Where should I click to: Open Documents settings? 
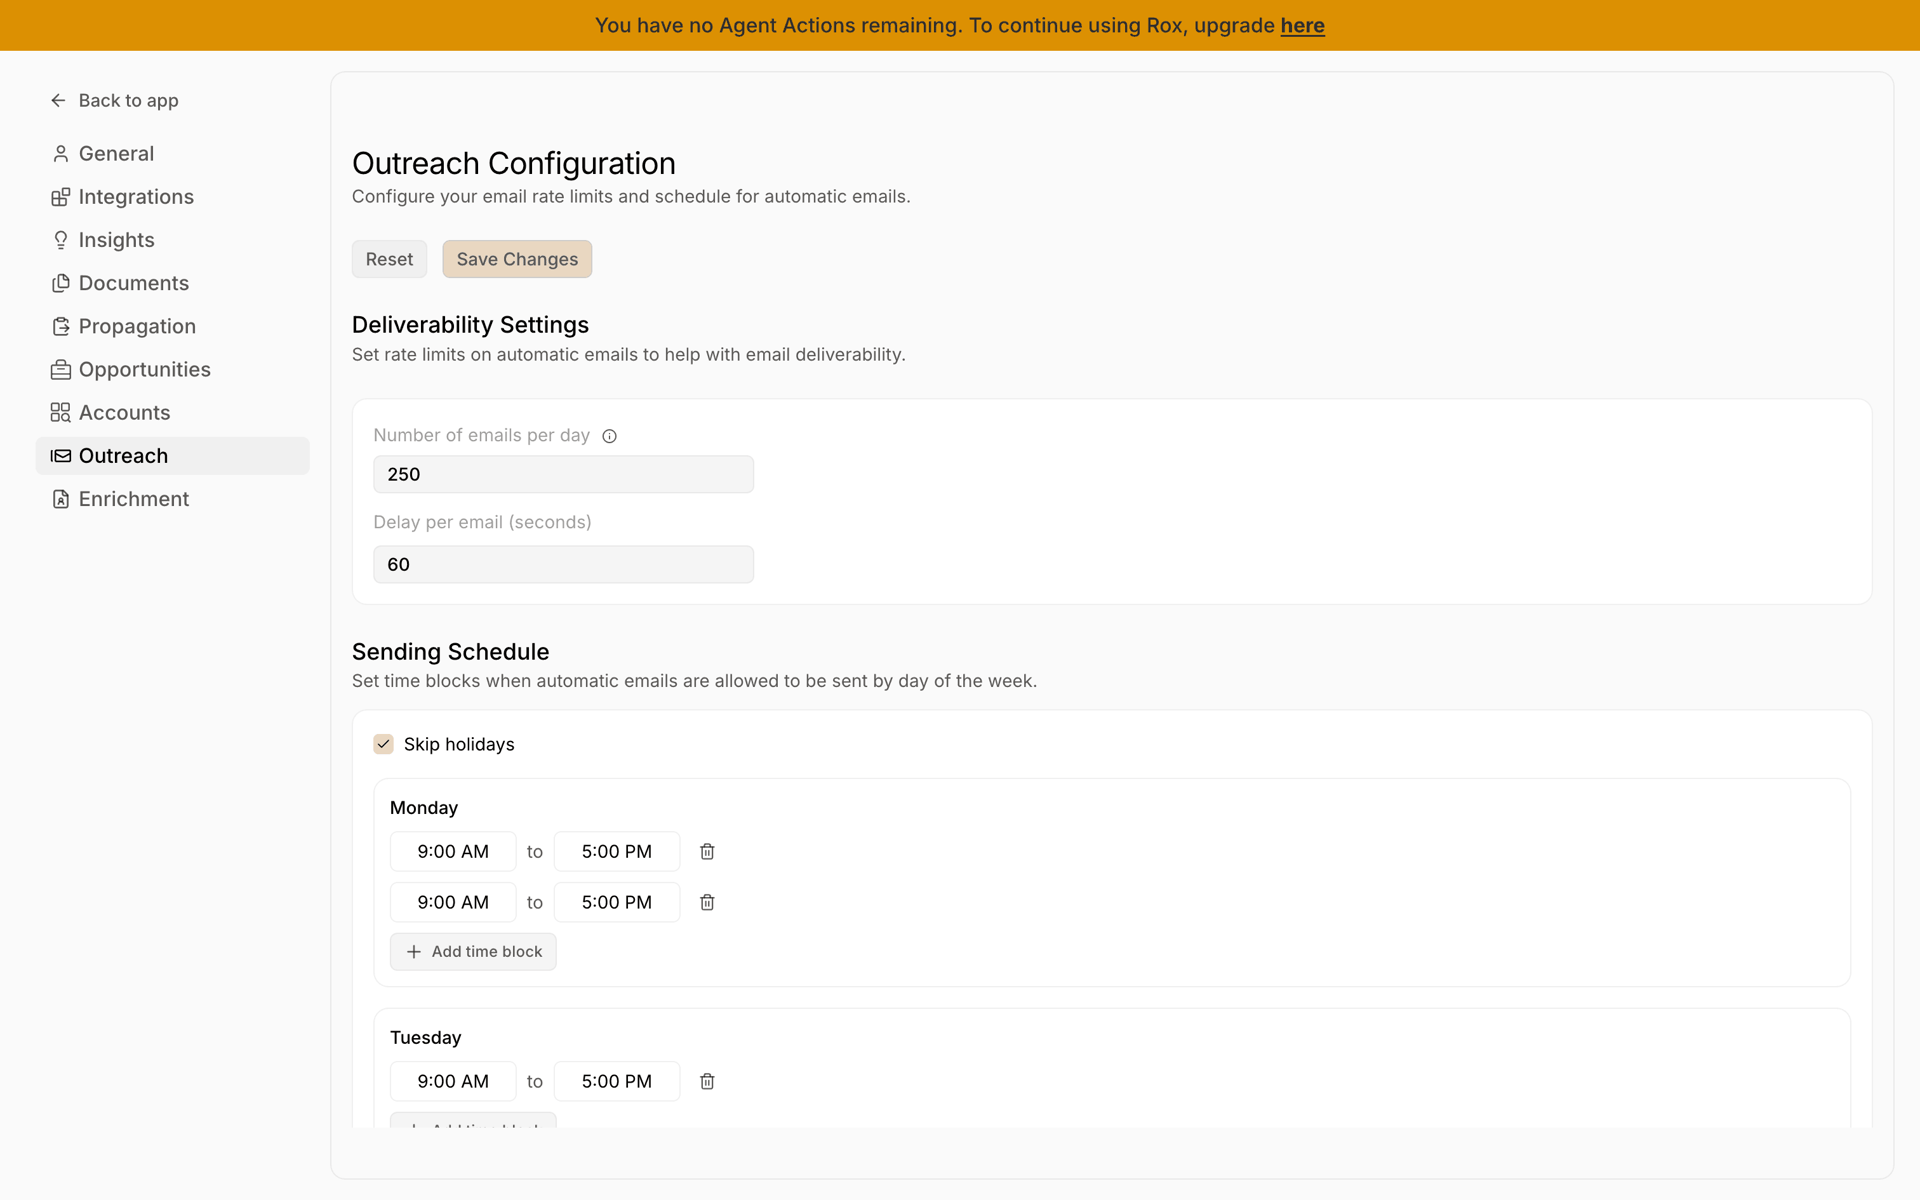pyautogui.click(x=172, y=283)
